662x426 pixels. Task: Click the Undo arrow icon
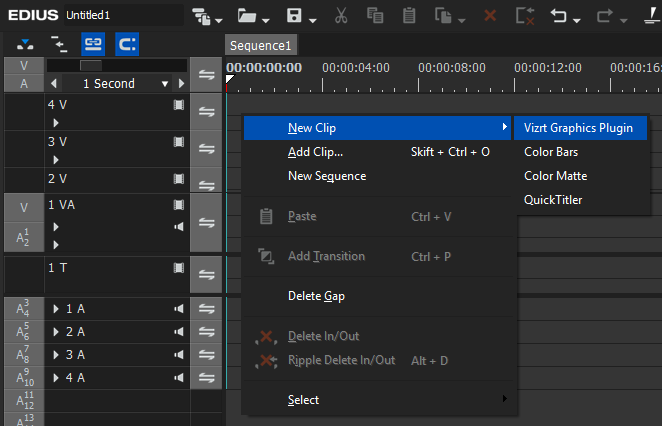[x=558, y=16]
